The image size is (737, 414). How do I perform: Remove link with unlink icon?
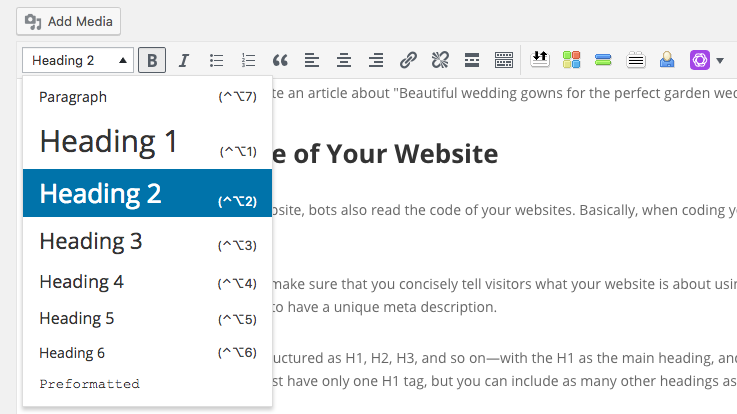(440, 60)
